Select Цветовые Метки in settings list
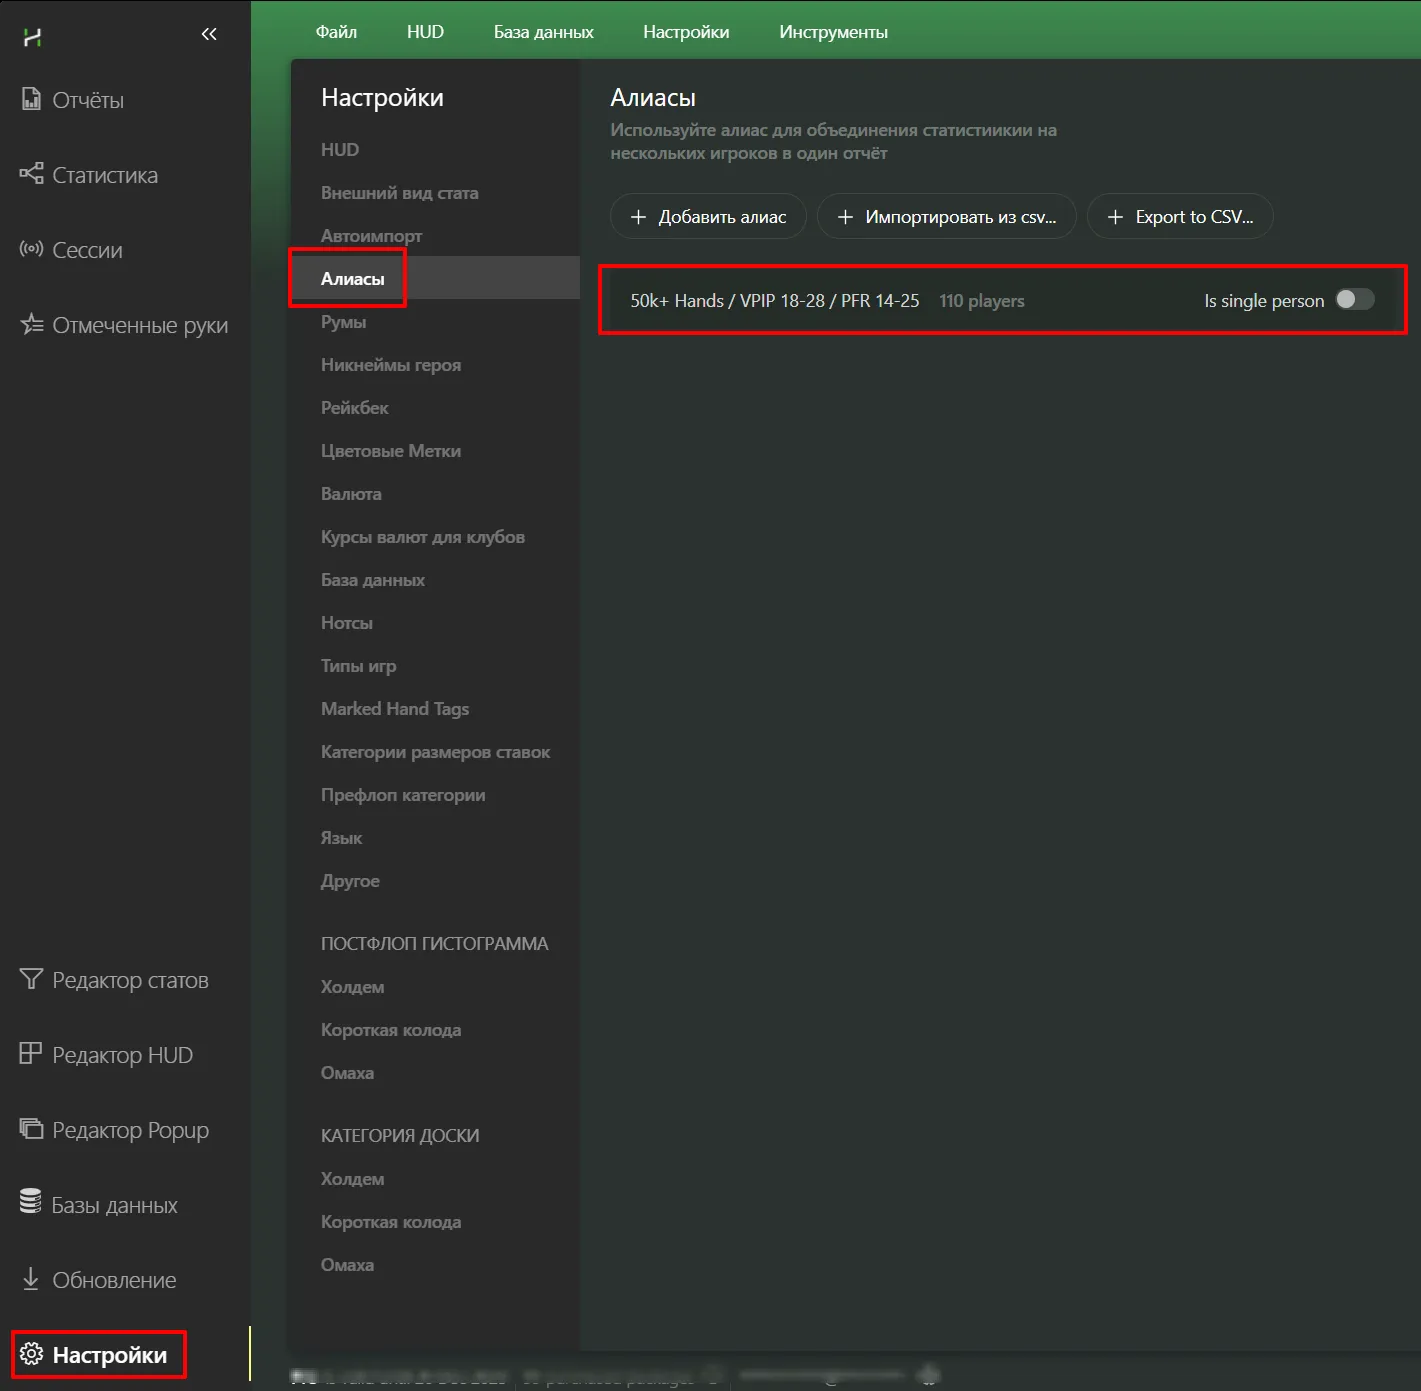Screen dimensions: 1421x1391 (x=391, y=451)
